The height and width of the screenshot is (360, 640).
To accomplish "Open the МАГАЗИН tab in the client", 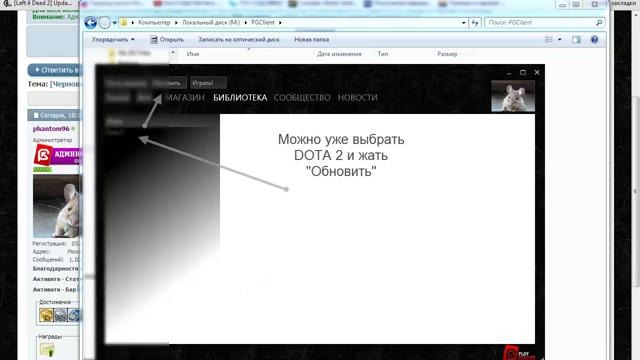I will pyautogui.click(x=186, y=98).
